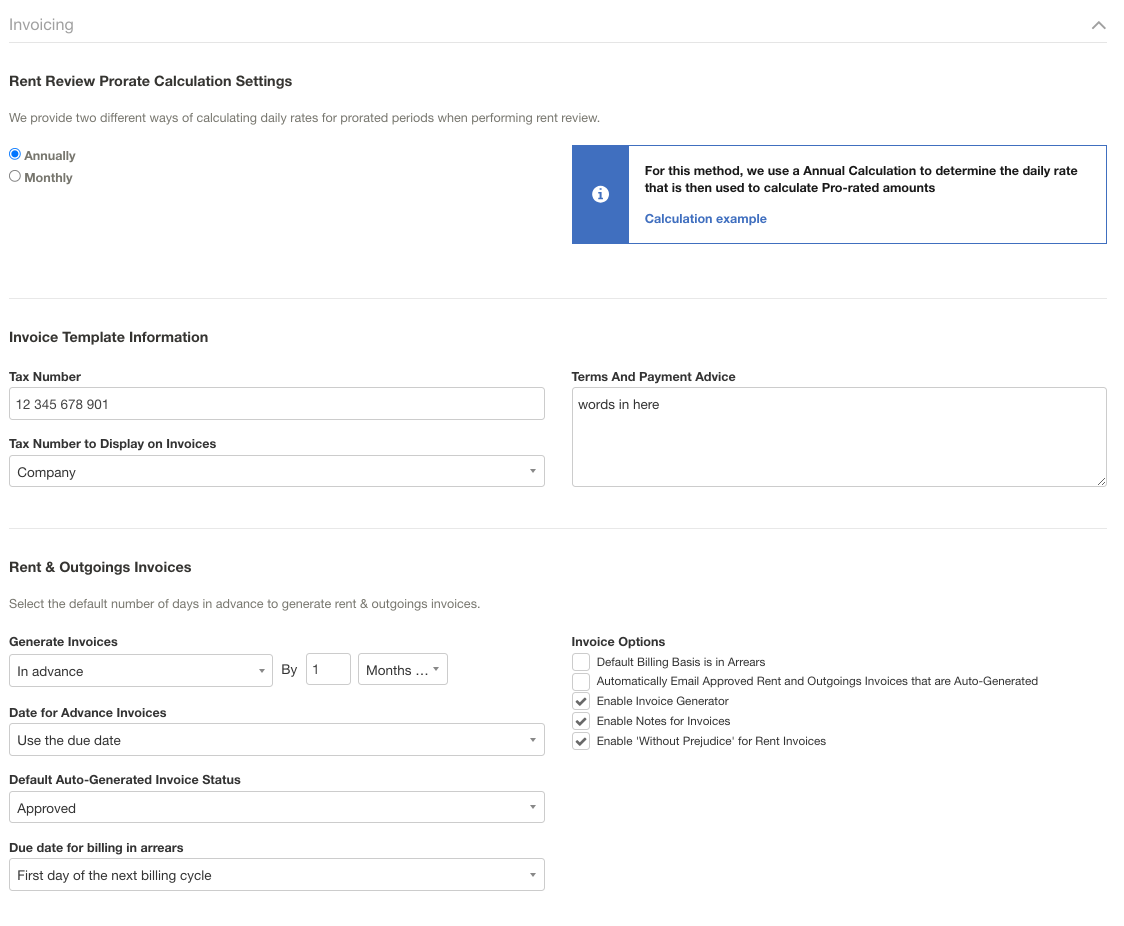1124x926 pixels.
Task: Click the By number input field
Action: pos(328,670)
